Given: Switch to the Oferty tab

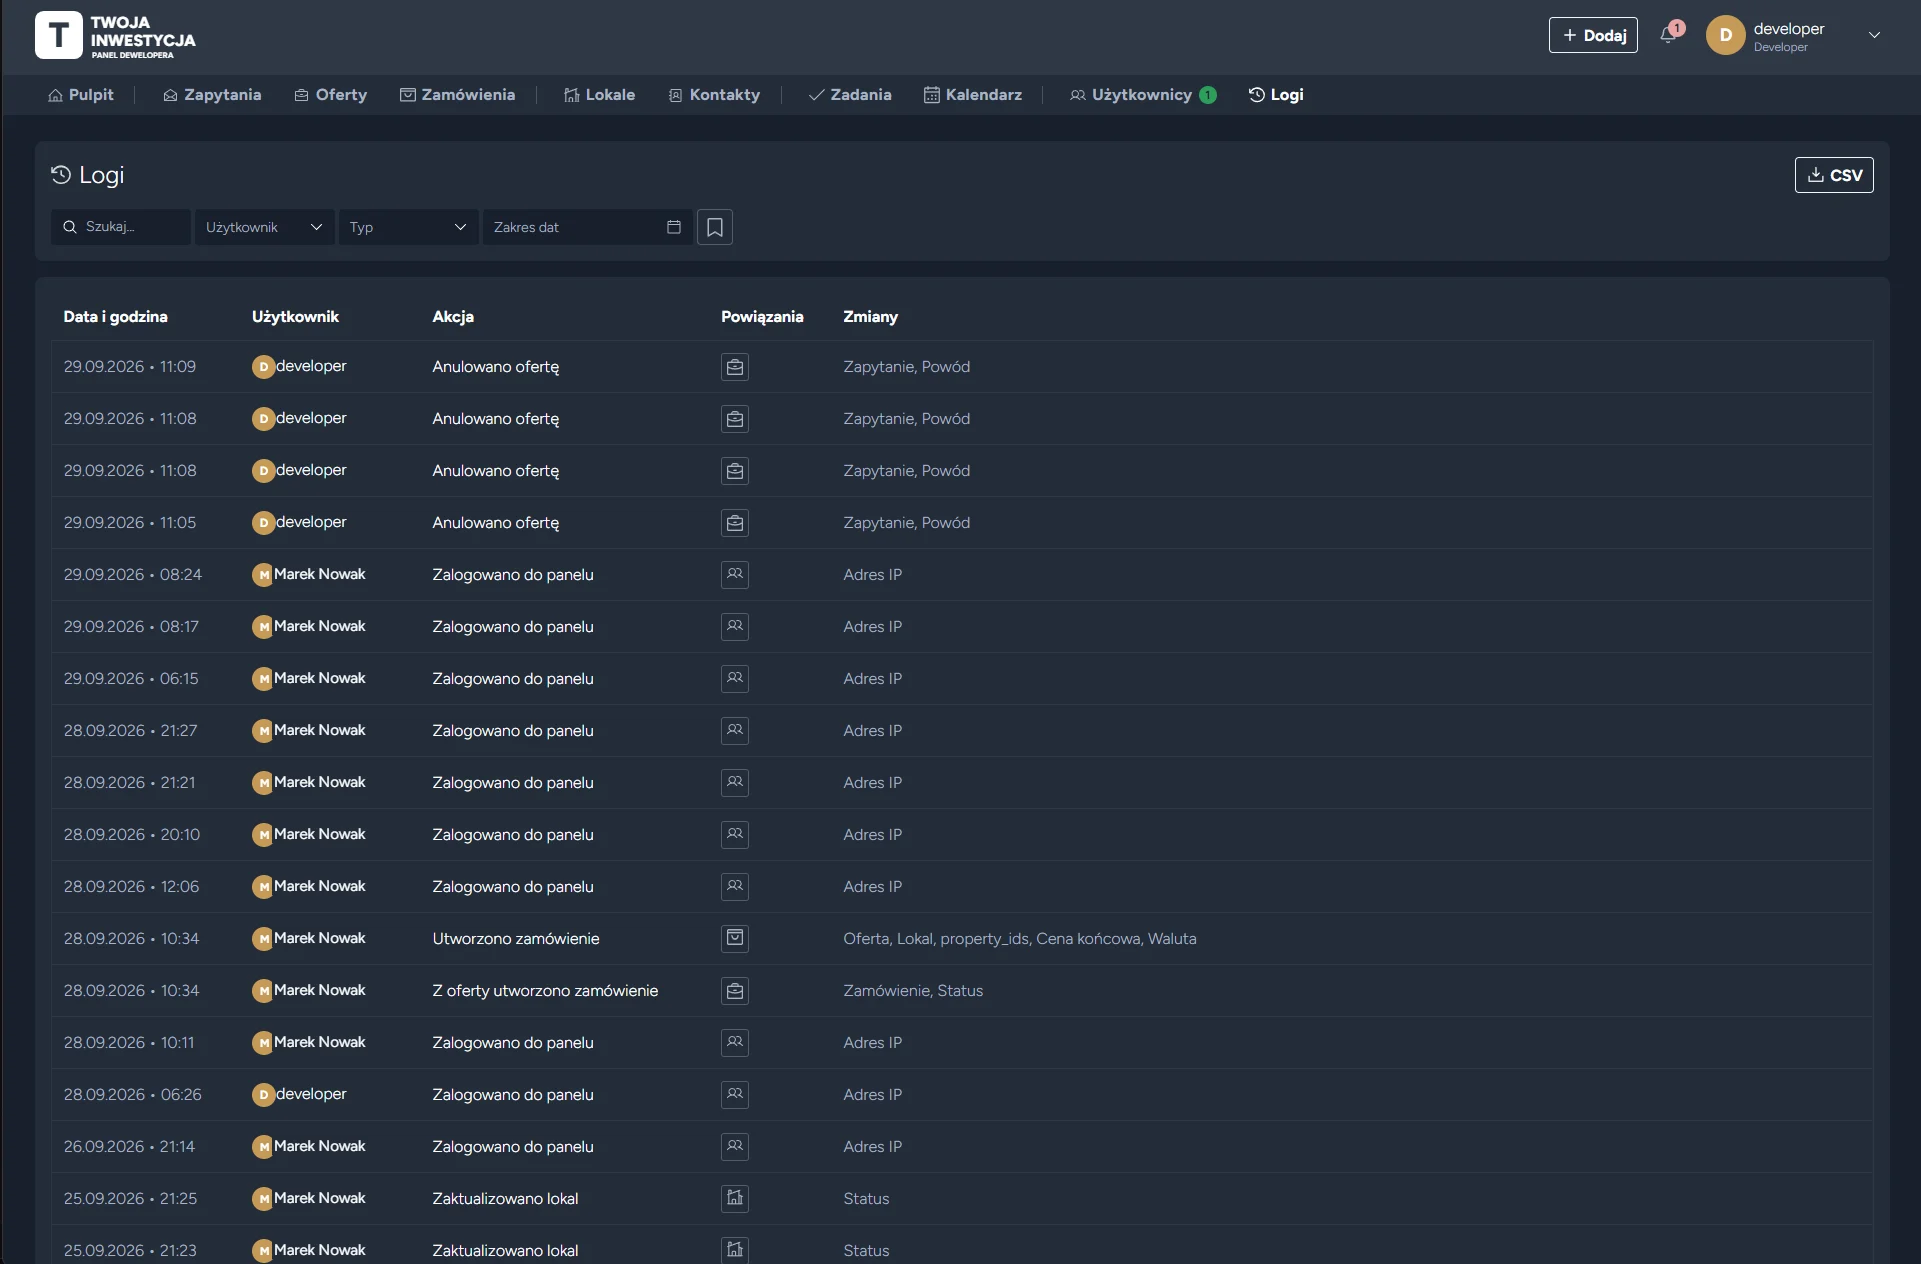Looking at the screenshot, I should pos(331,95).
